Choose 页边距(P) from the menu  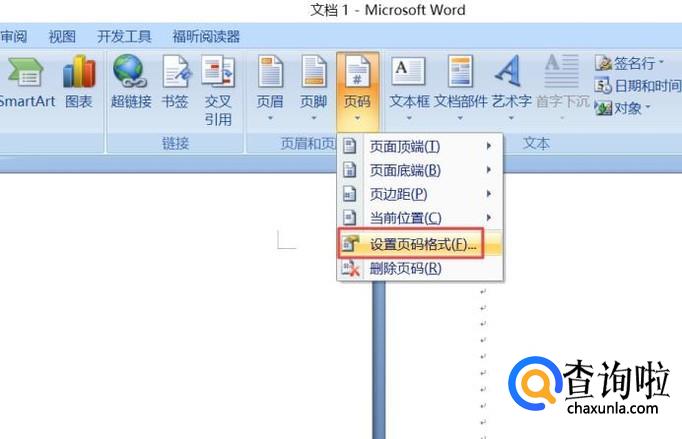click(420, 194)
